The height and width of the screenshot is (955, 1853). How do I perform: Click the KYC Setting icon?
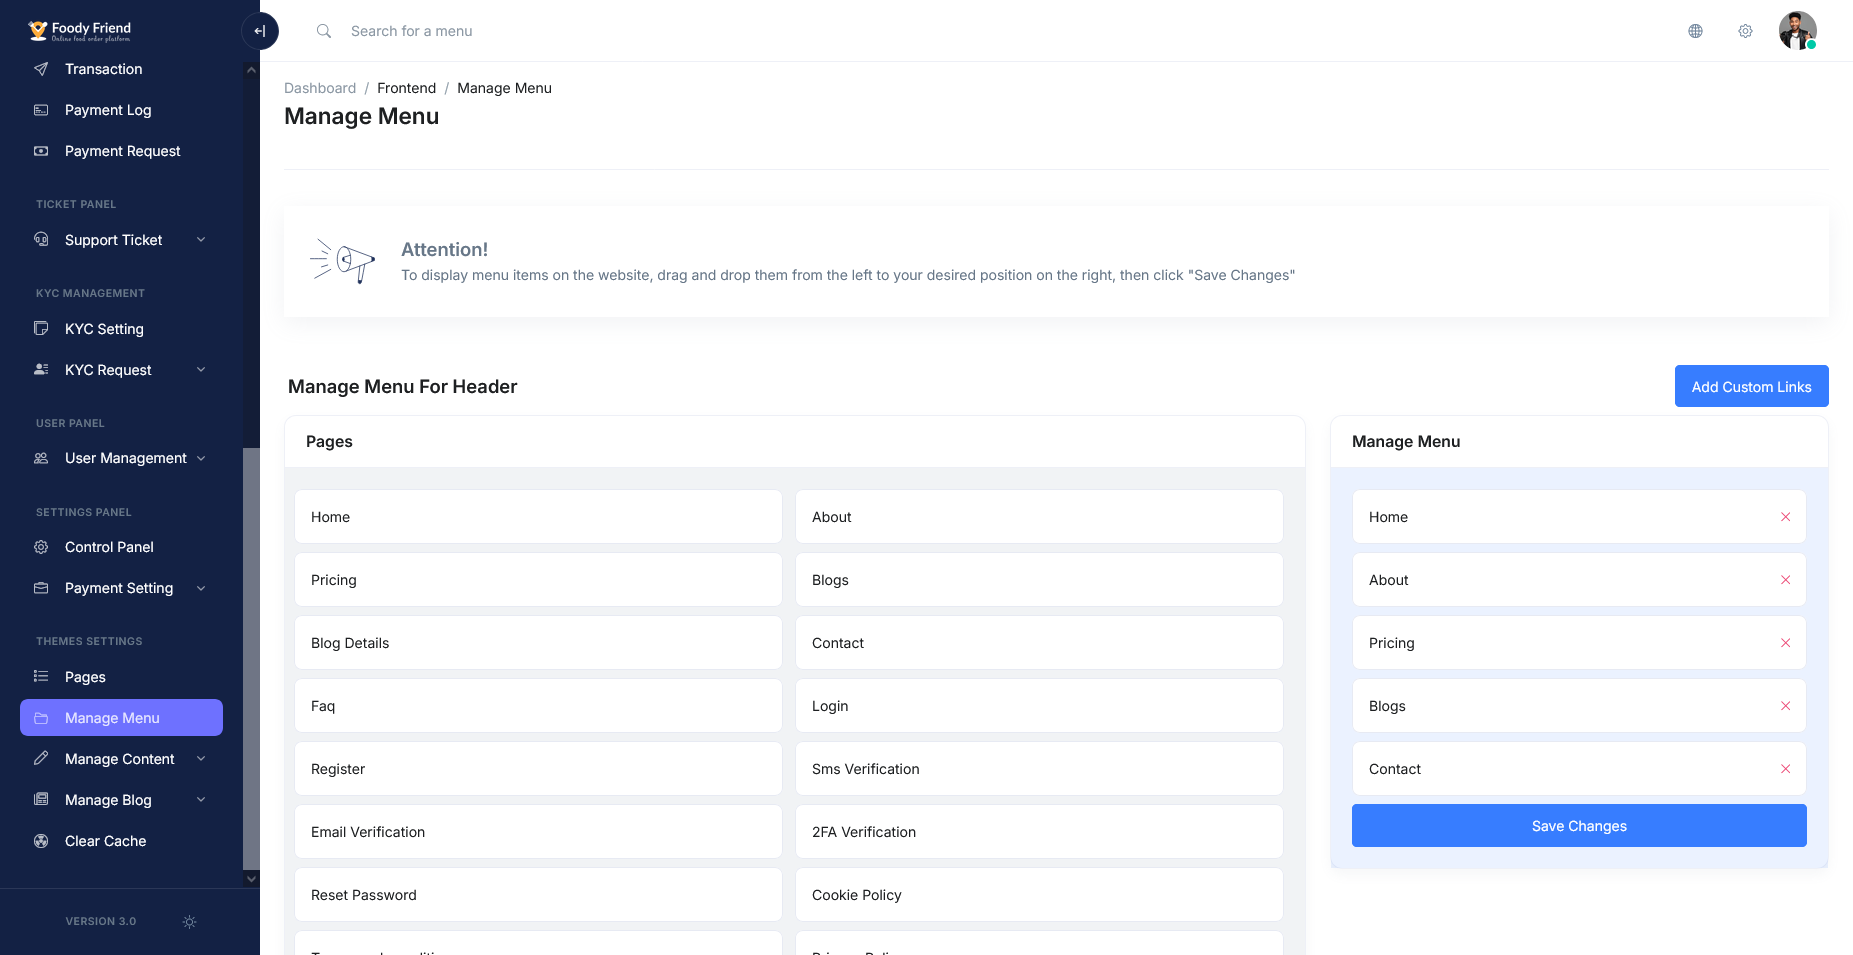[41, 329]
